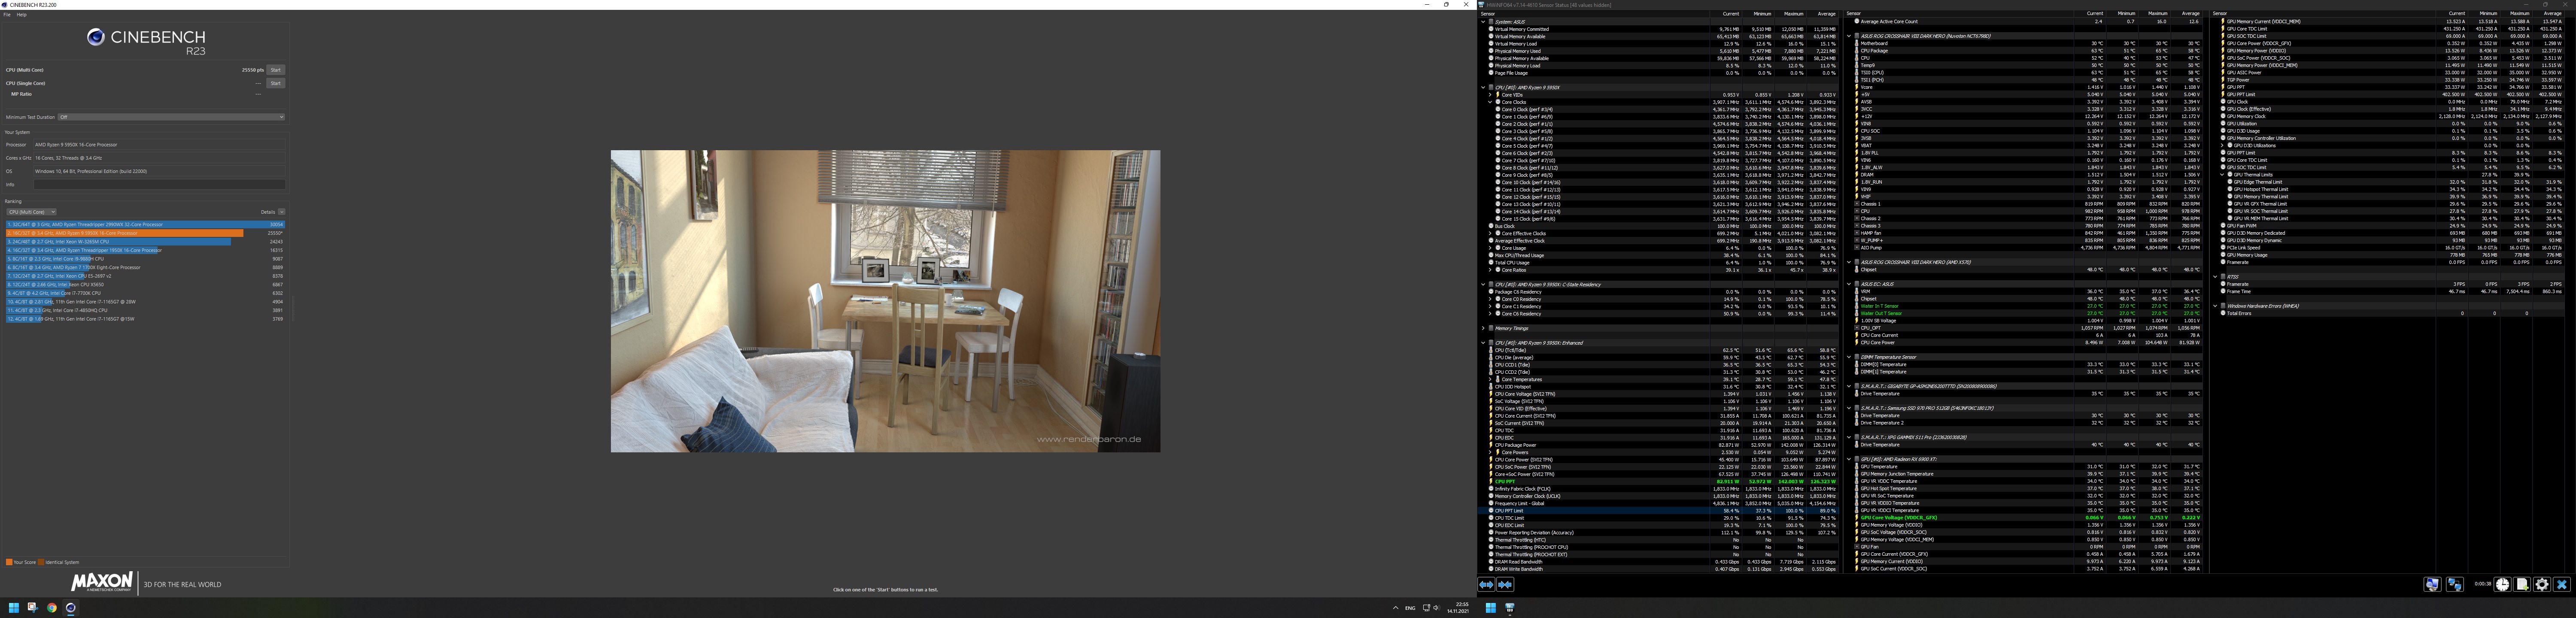
Task: Collapse the Core Clocks tree
Action: click(1490, 102)
